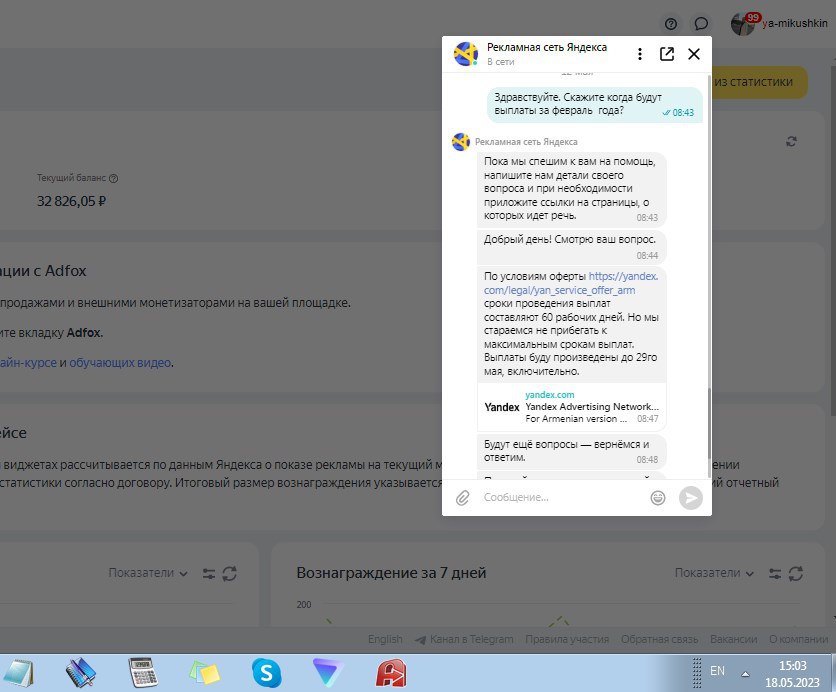Open the three-dot menu in the chat header

(x=640, y=54)
